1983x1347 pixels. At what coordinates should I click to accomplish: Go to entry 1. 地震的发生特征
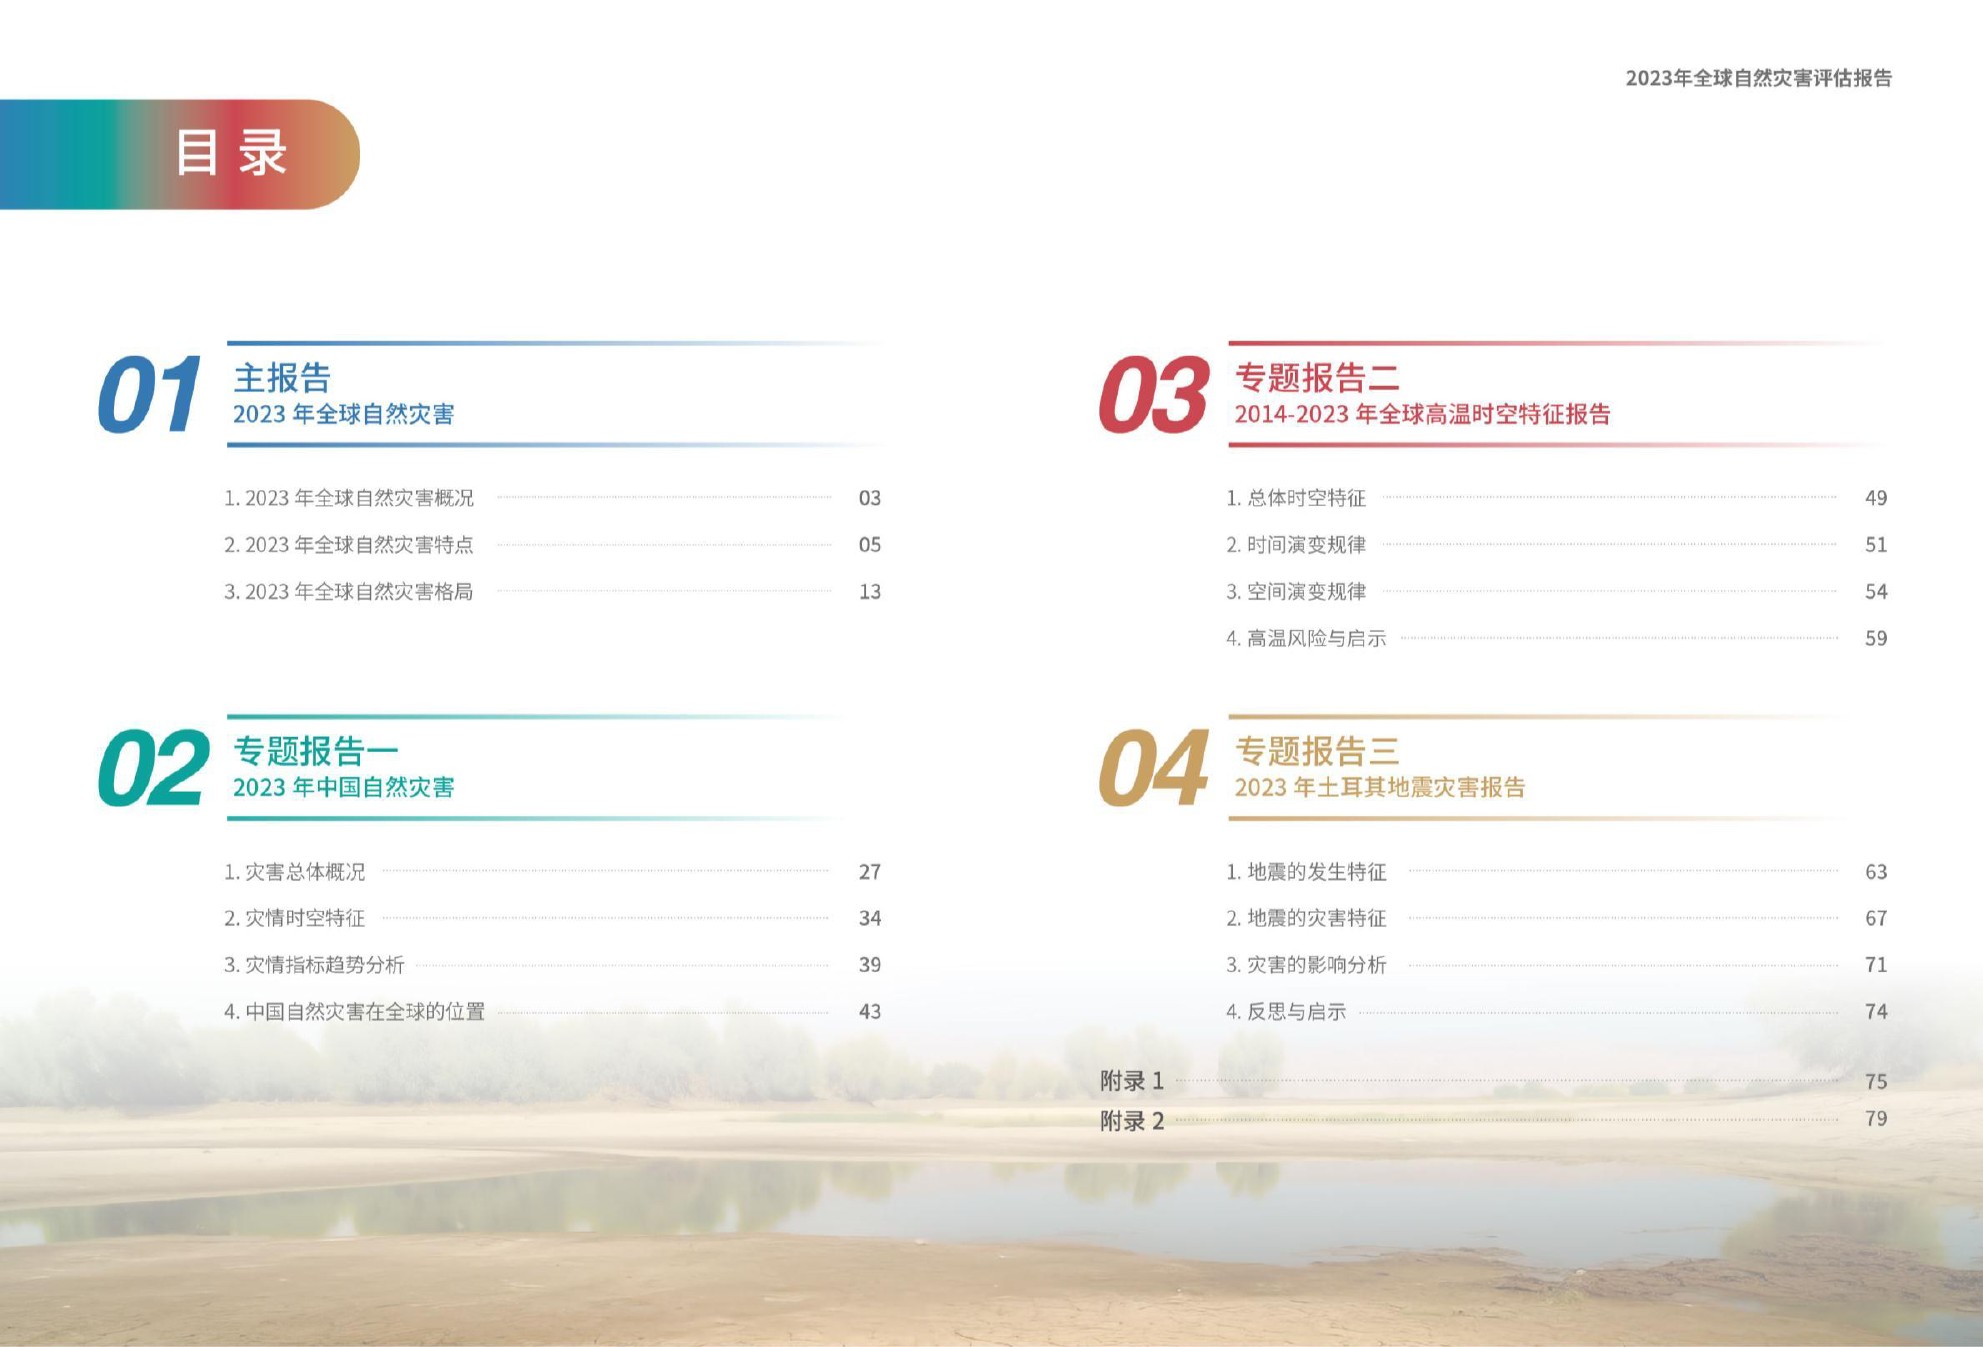1306,872
